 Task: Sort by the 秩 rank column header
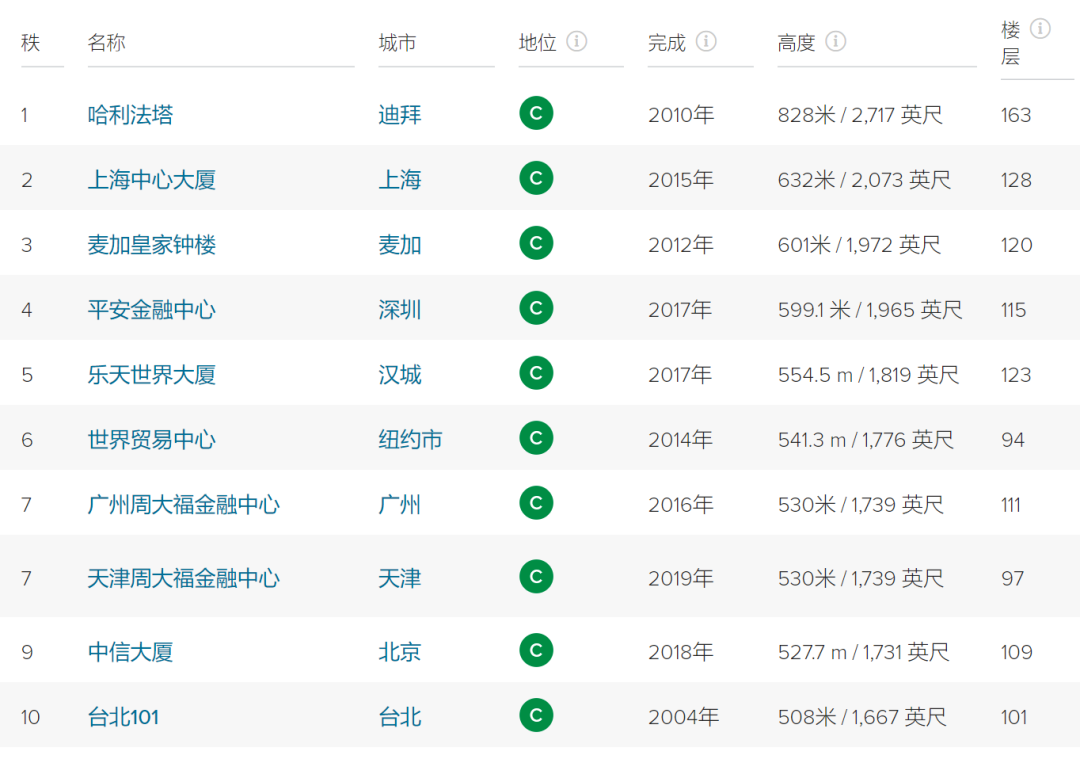click(31, 43)
